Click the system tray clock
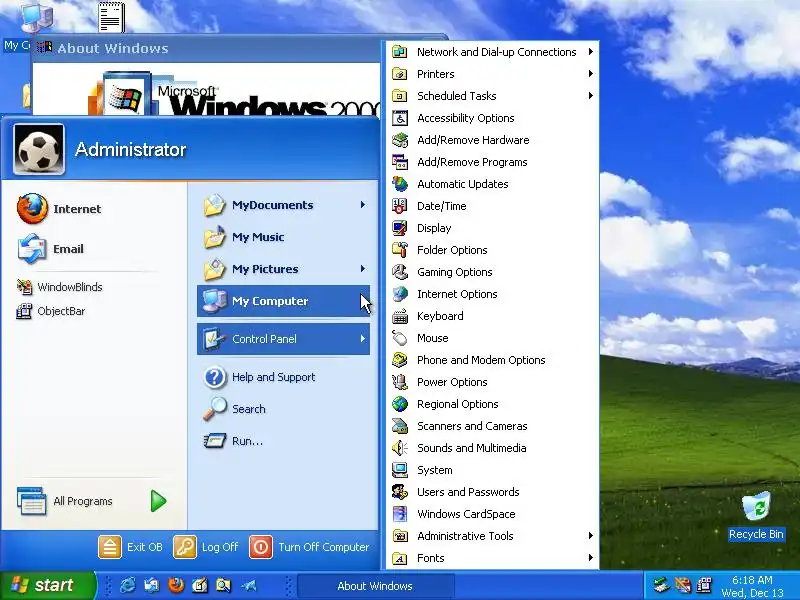This screenshot has height=600, width=800. 752,586
